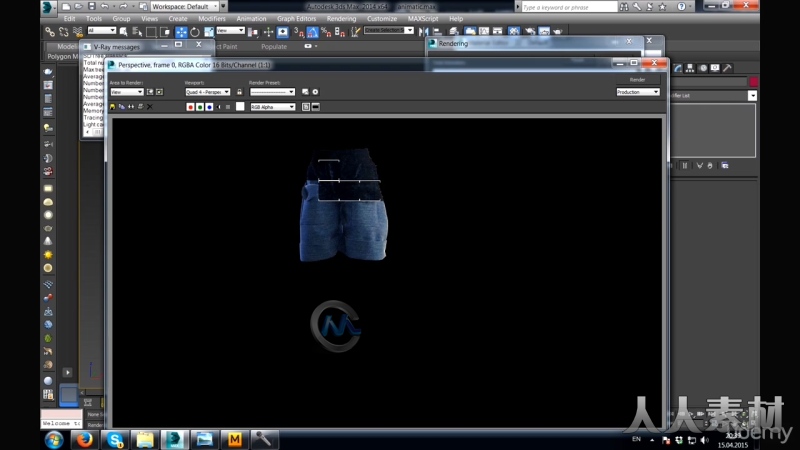This screenshot has width=800, height=450.
Task: Click the Select and Rotate tool
Action: point(195,32)
